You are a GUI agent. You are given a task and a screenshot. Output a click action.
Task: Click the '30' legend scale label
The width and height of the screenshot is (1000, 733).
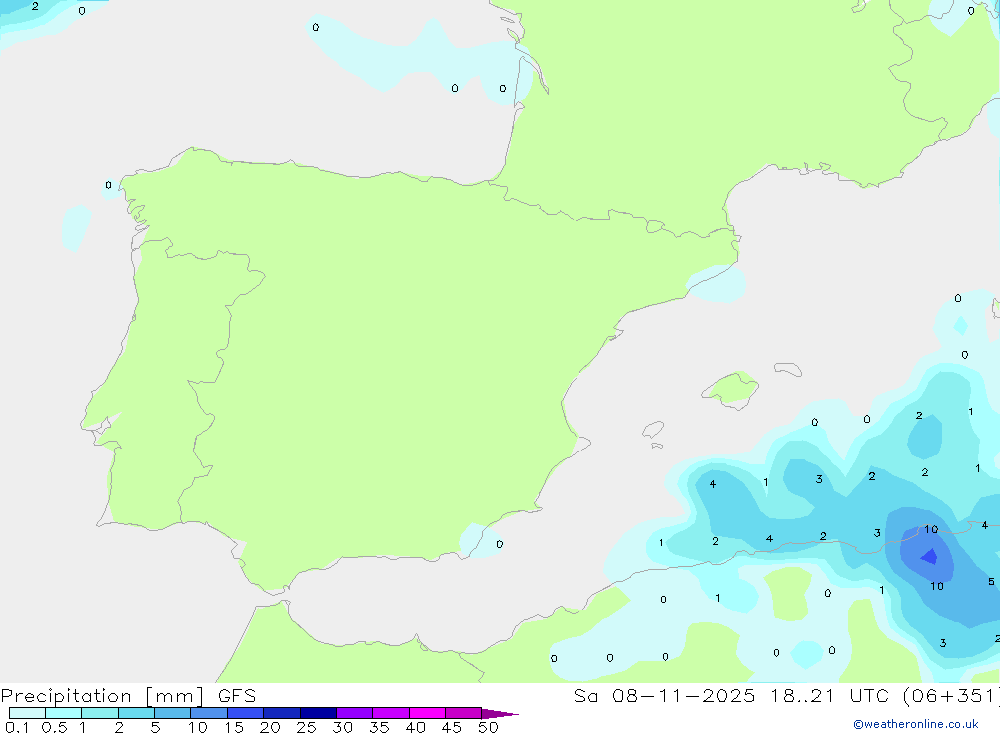342,727
